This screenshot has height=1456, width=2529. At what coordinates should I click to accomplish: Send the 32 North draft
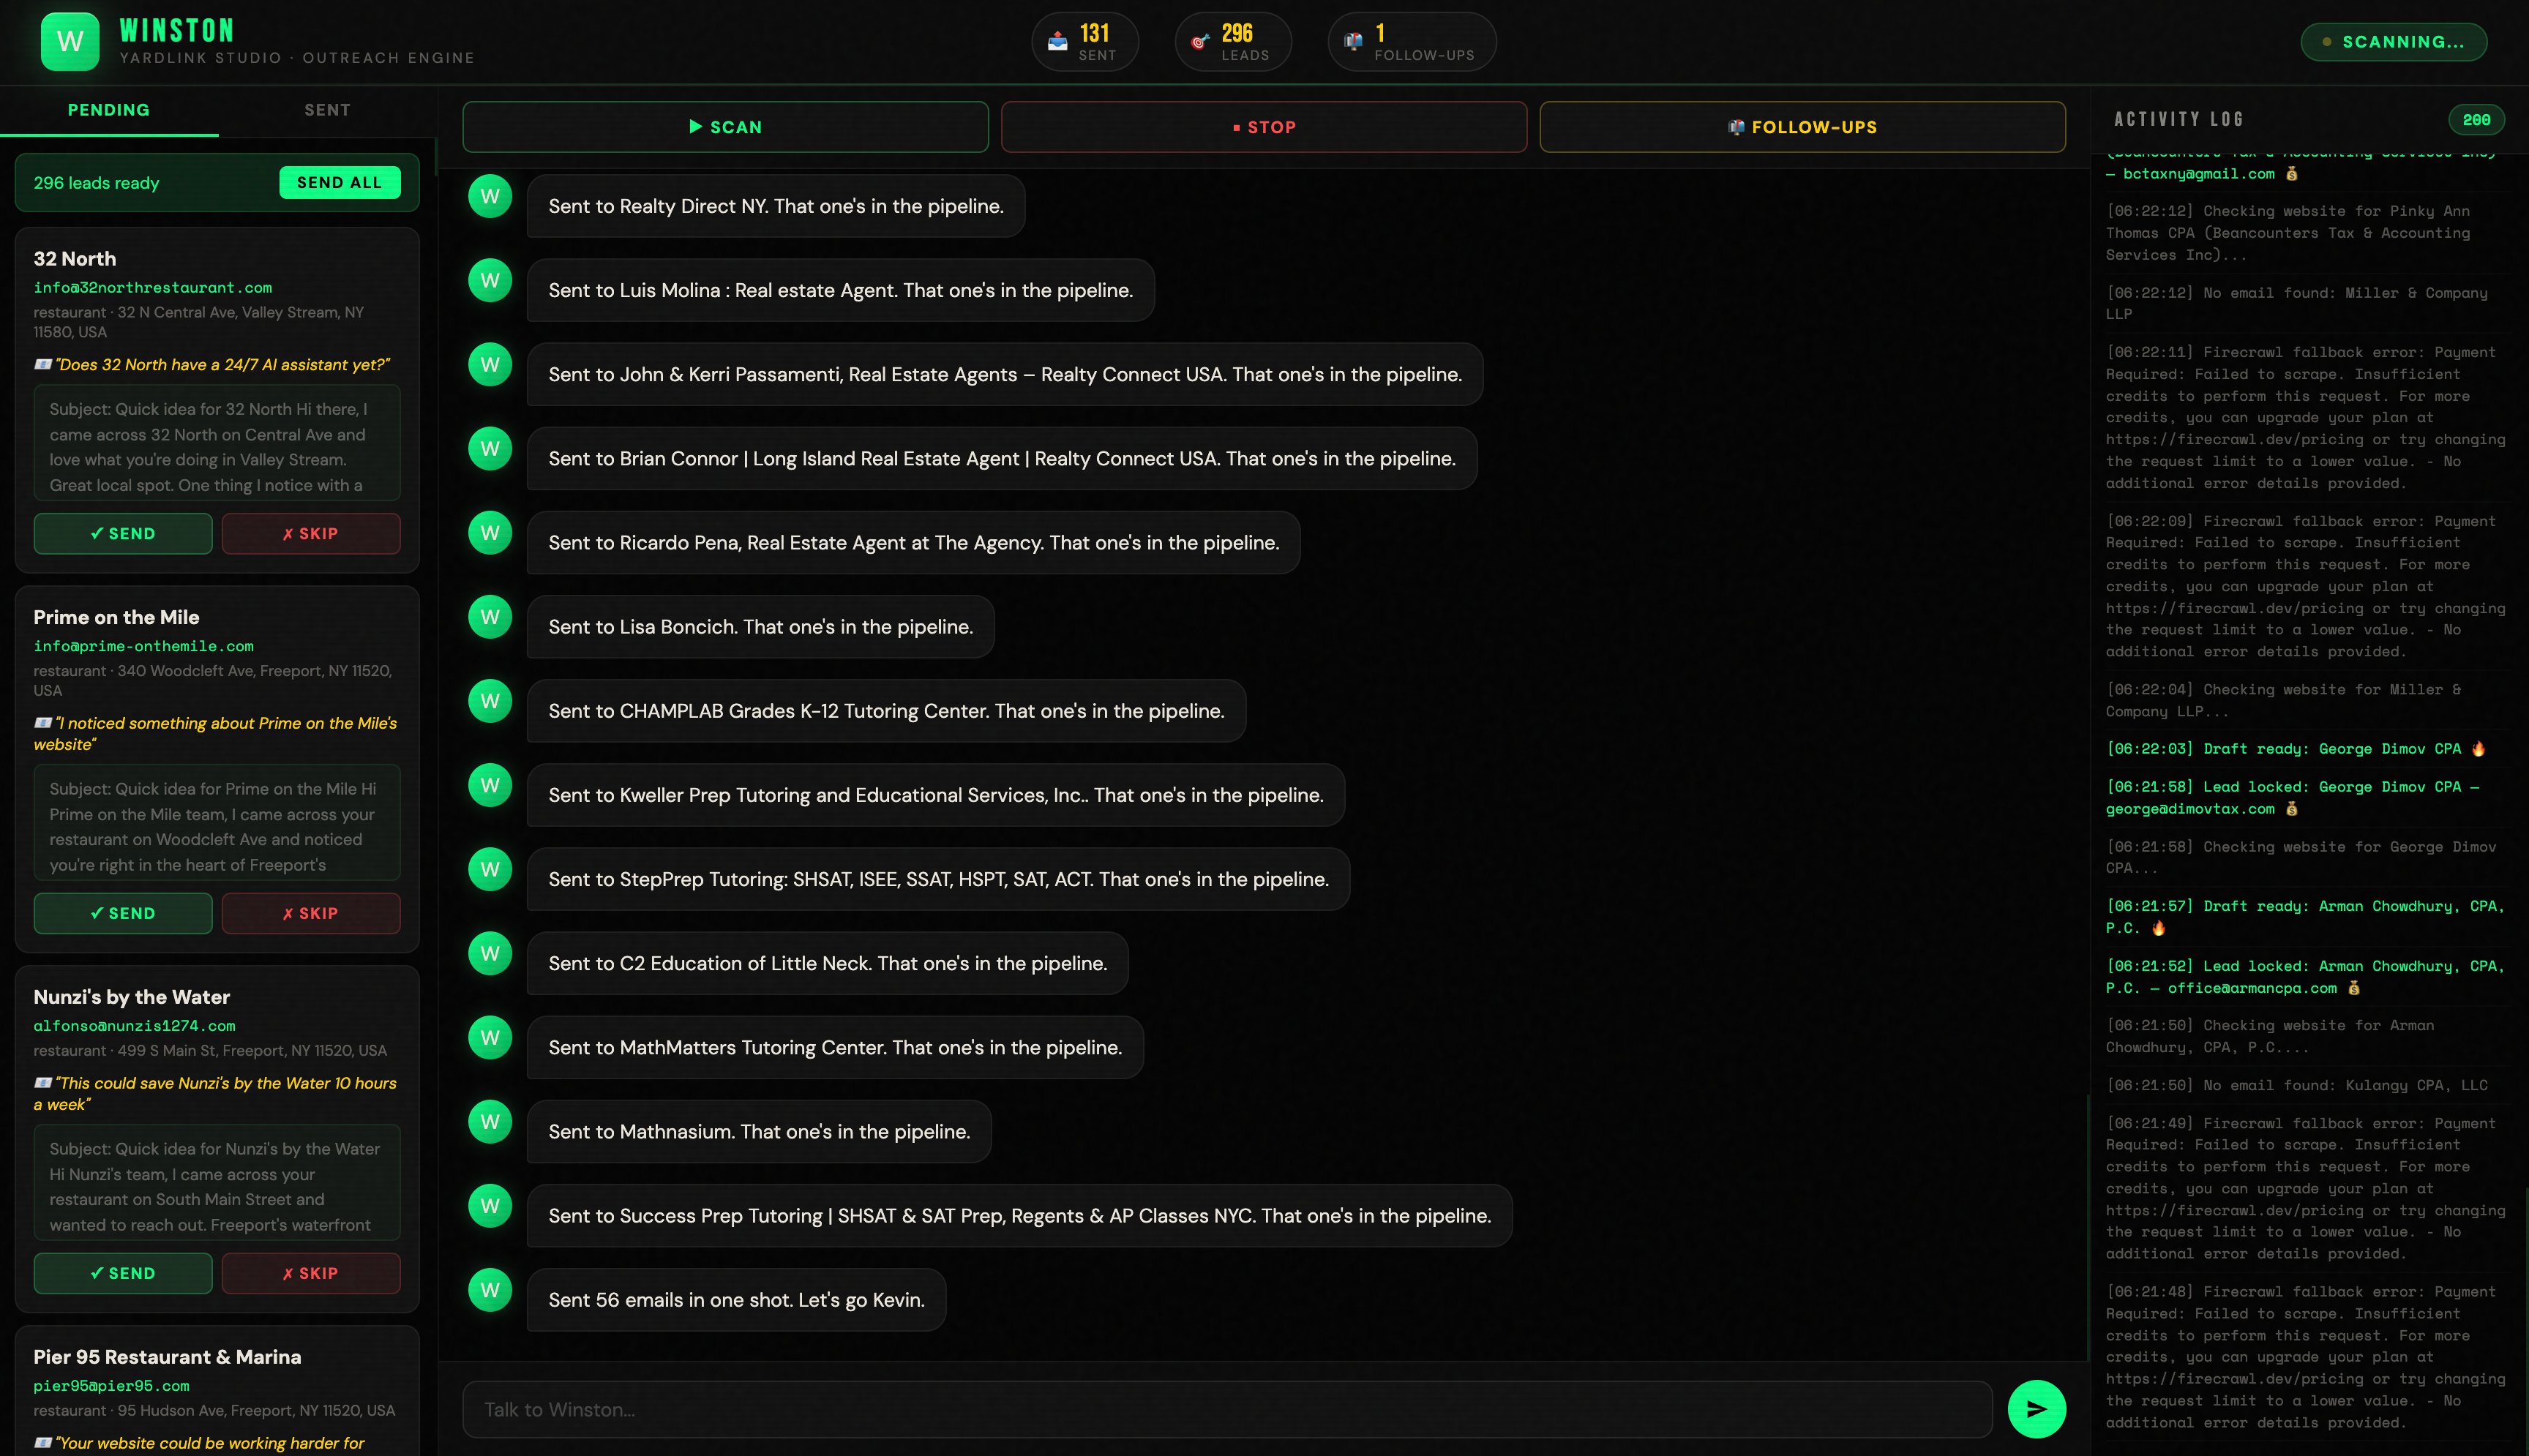(123, 534)
